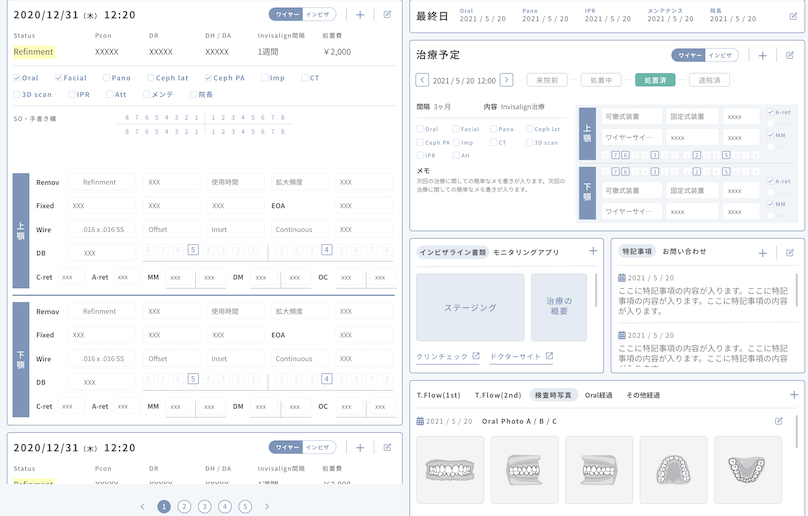Uncheck the Ceph PA checkbox in the top record

pos(208,77)
